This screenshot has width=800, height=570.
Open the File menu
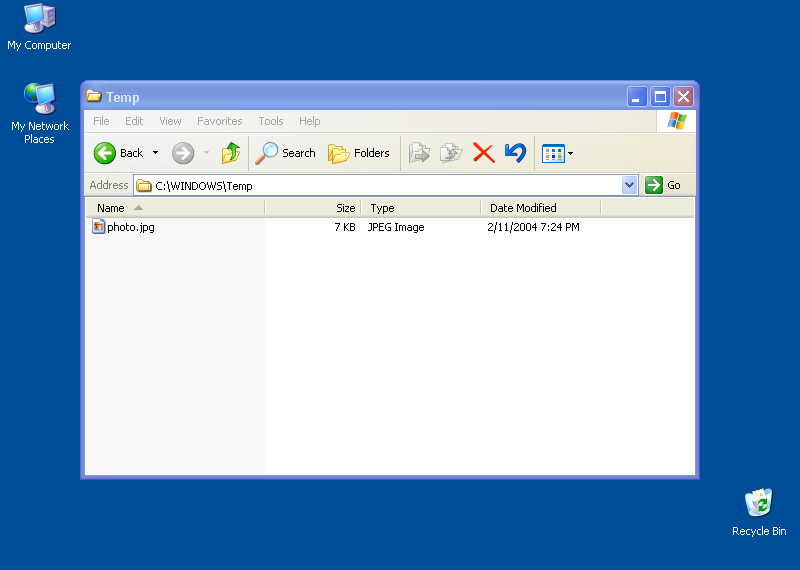(x=101, y=121)
